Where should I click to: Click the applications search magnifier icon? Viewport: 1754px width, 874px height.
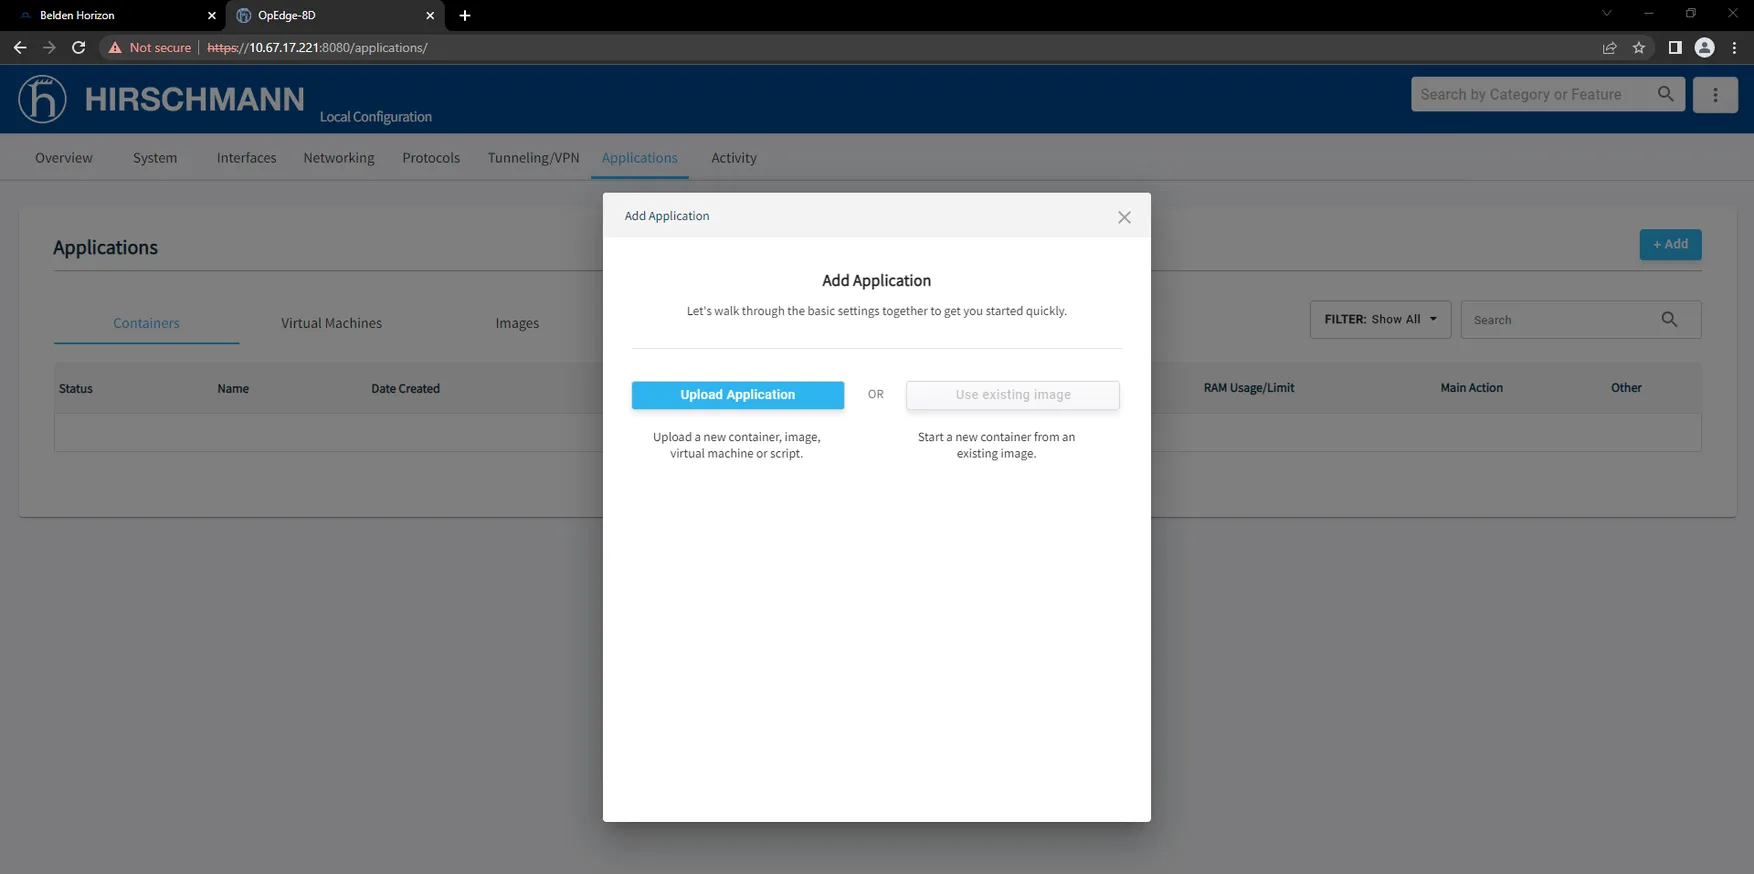click(1669, 320)
